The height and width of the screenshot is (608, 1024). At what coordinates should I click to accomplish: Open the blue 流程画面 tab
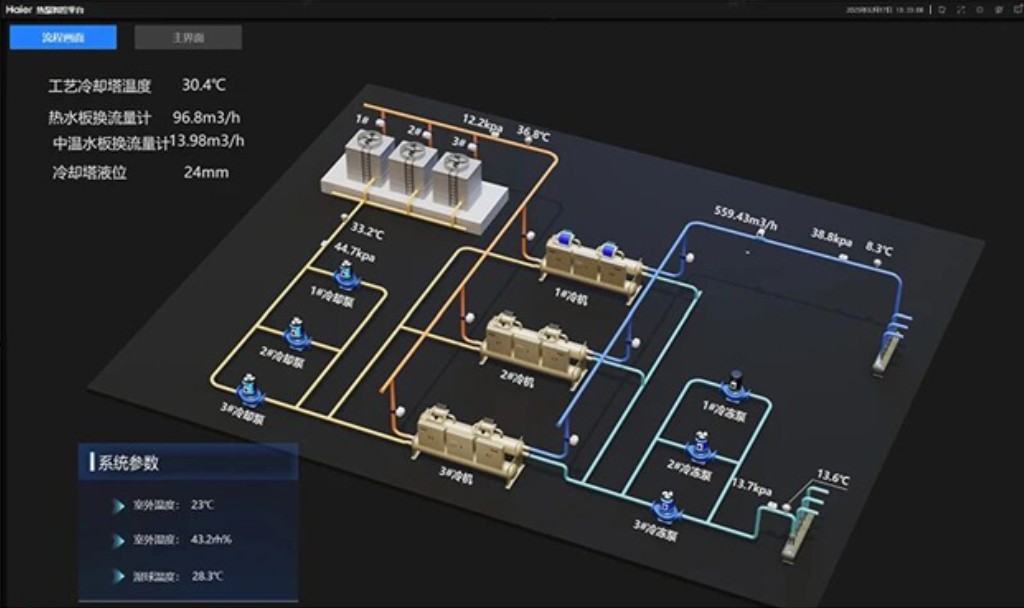click(x=63, y=37)
